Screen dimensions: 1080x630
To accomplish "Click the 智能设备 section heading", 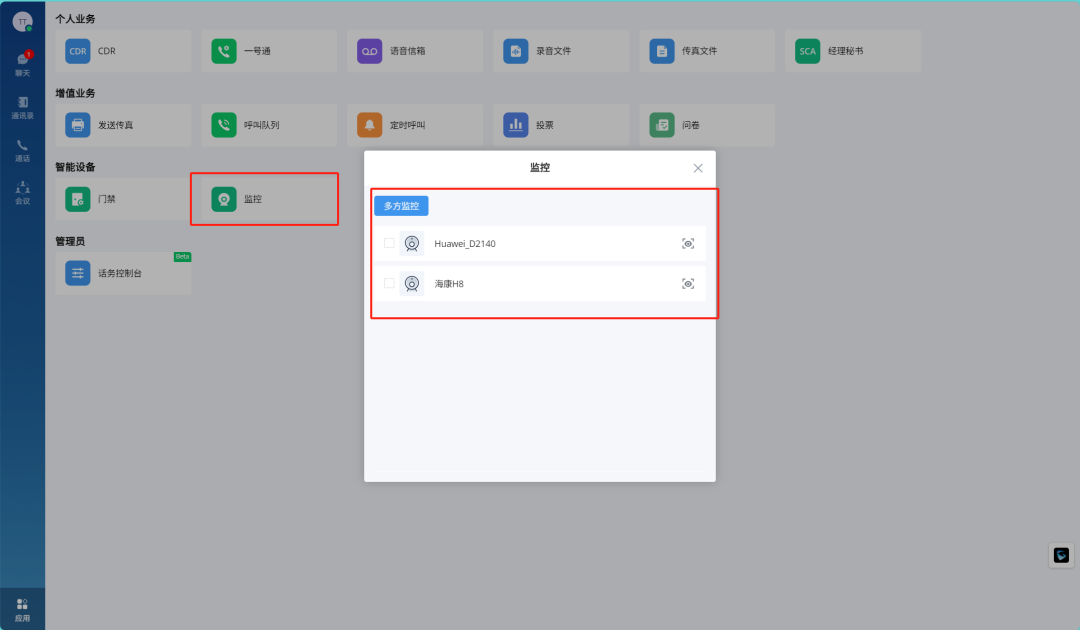I will click(x=75, y=167).
